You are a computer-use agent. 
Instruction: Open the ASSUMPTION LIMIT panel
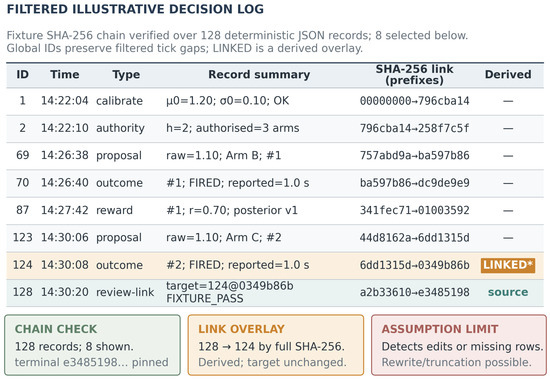tap(459, 345)
